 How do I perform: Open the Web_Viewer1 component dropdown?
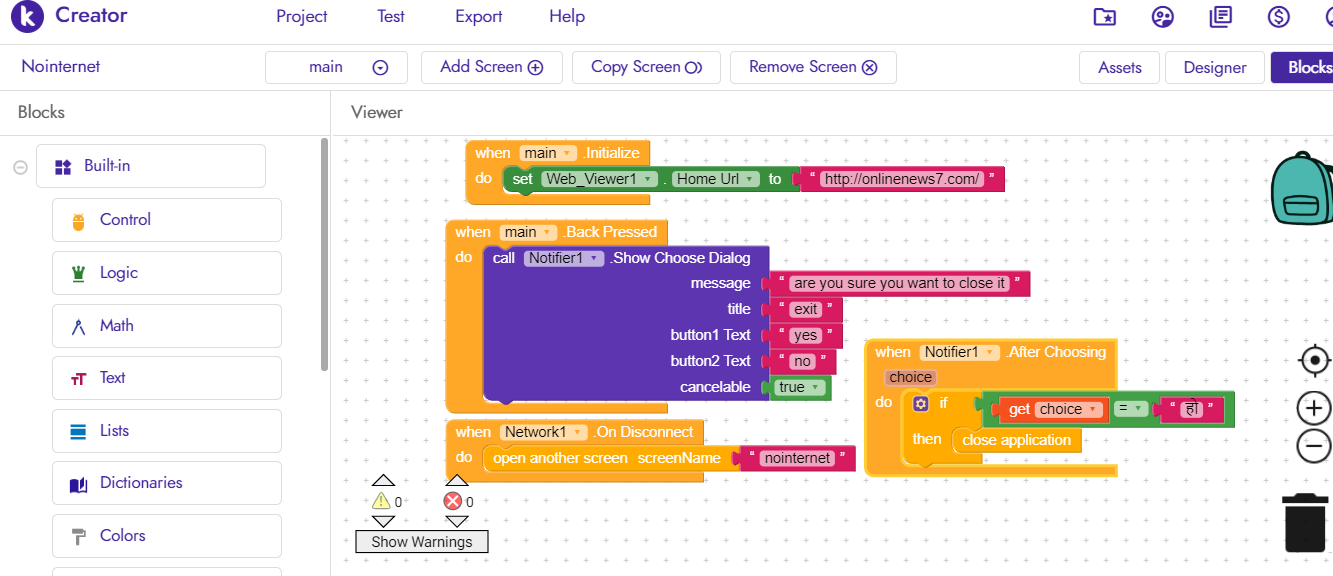click(x=649, y=179)
